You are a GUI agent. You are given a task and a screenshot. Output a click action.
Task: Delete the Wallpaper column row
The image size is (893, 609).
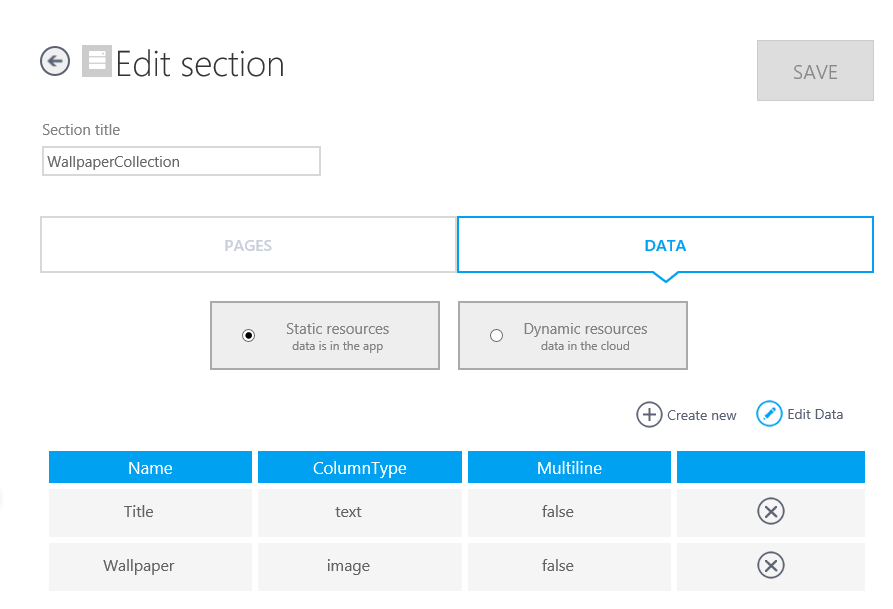click(x=770, y=566)
